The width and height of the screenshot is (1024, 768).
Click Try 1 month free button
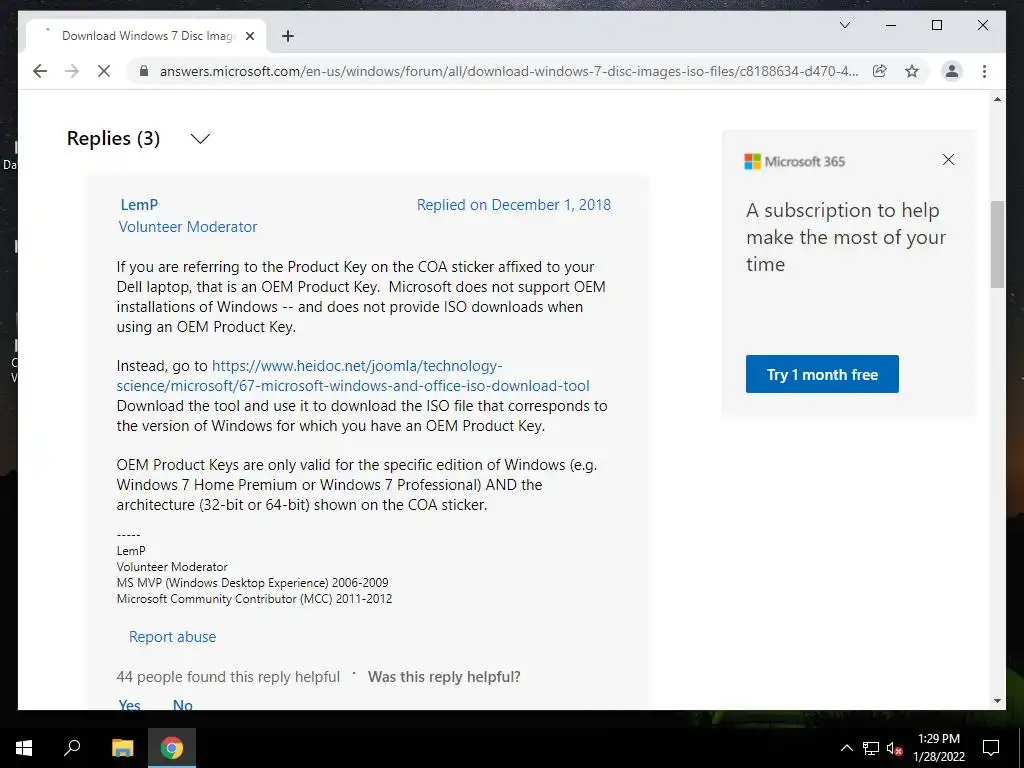[x=822, y=374]
